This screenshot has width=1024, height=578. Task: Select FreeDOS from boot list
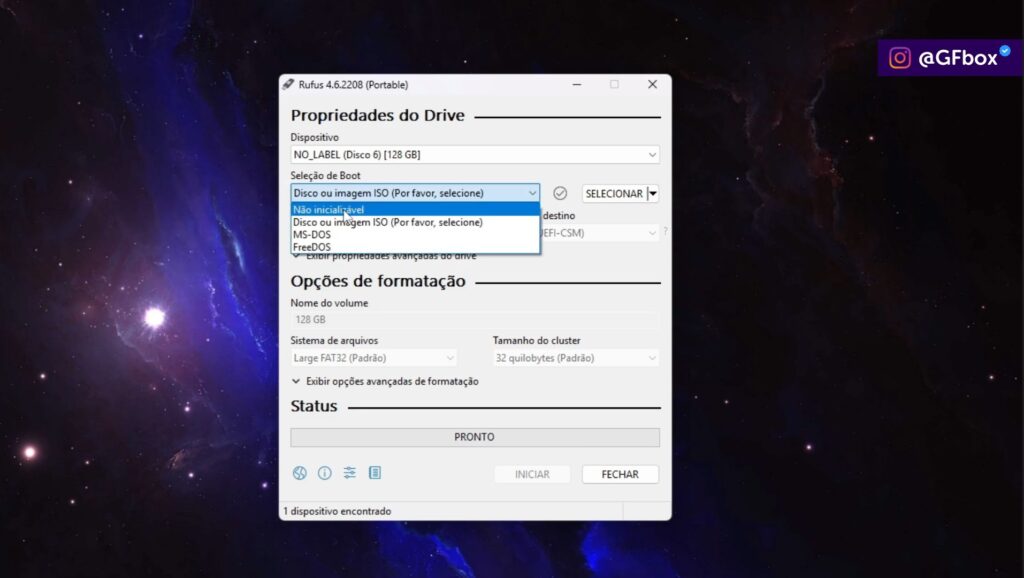coord(415,247)
